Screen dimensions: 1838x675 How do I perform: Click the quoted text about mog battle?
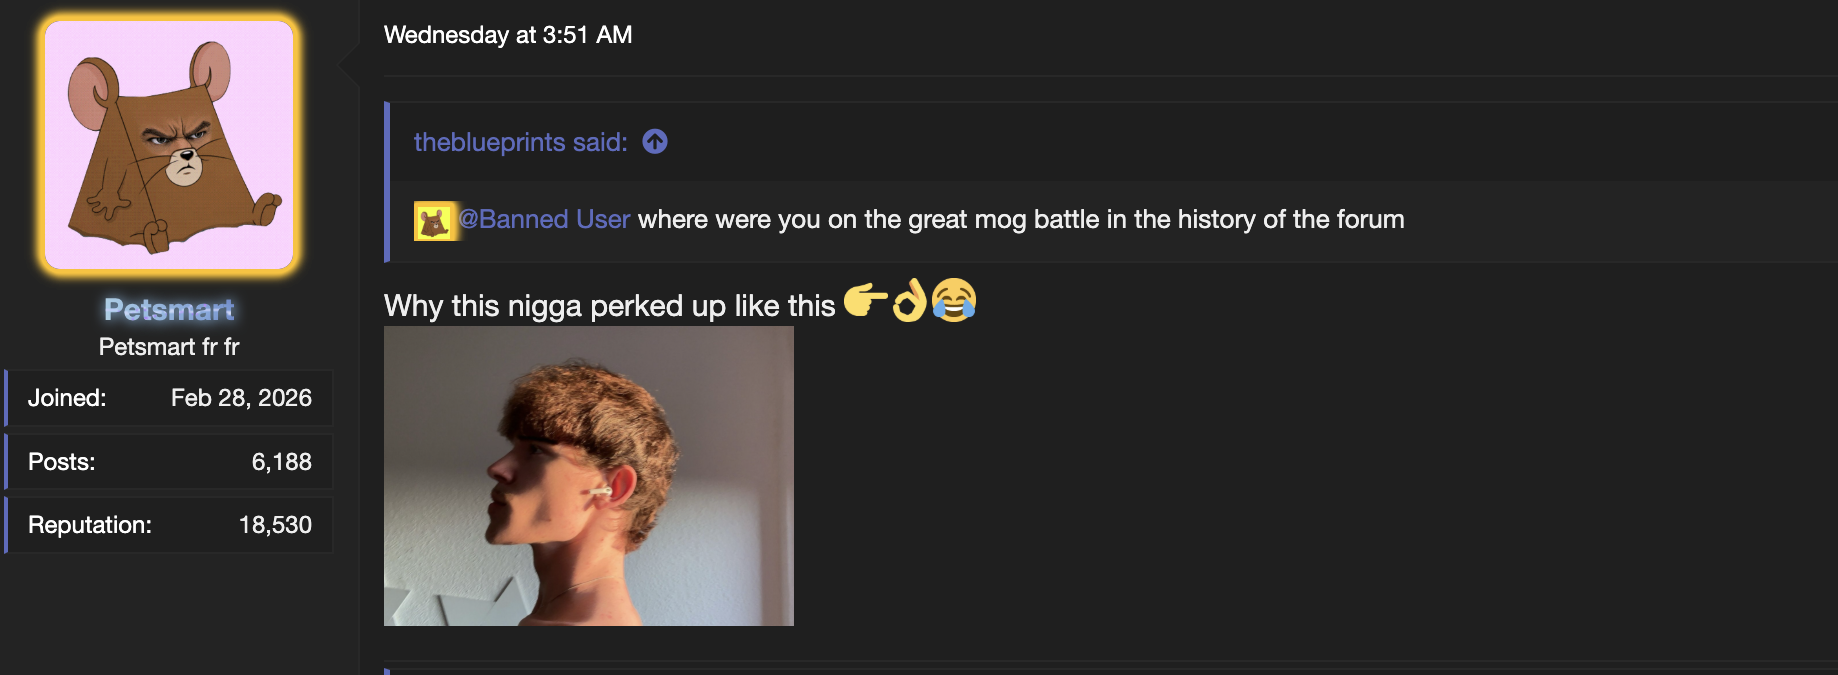tap(1021, 219)
